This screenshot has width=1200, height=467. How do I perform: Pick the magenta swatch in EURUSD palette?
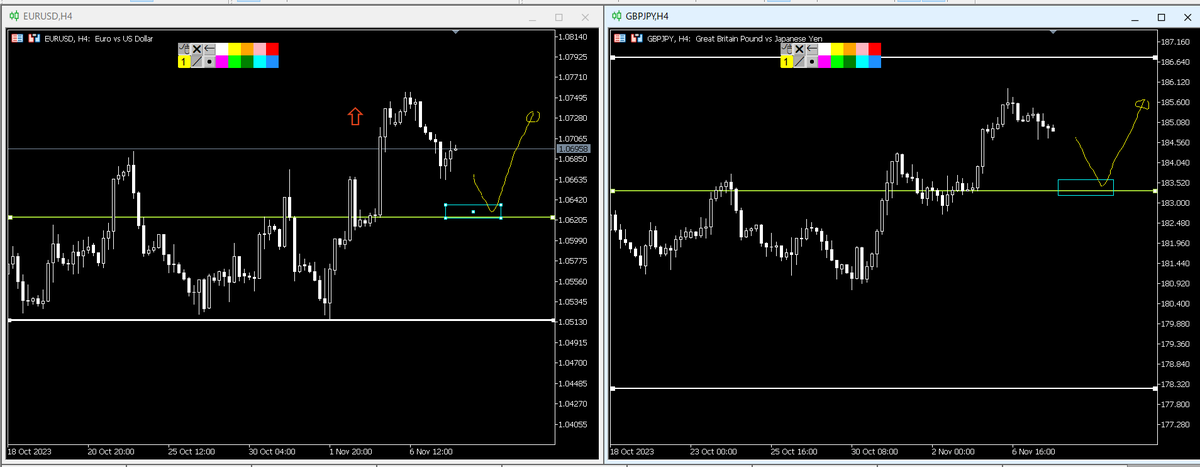tap(222, 62)
